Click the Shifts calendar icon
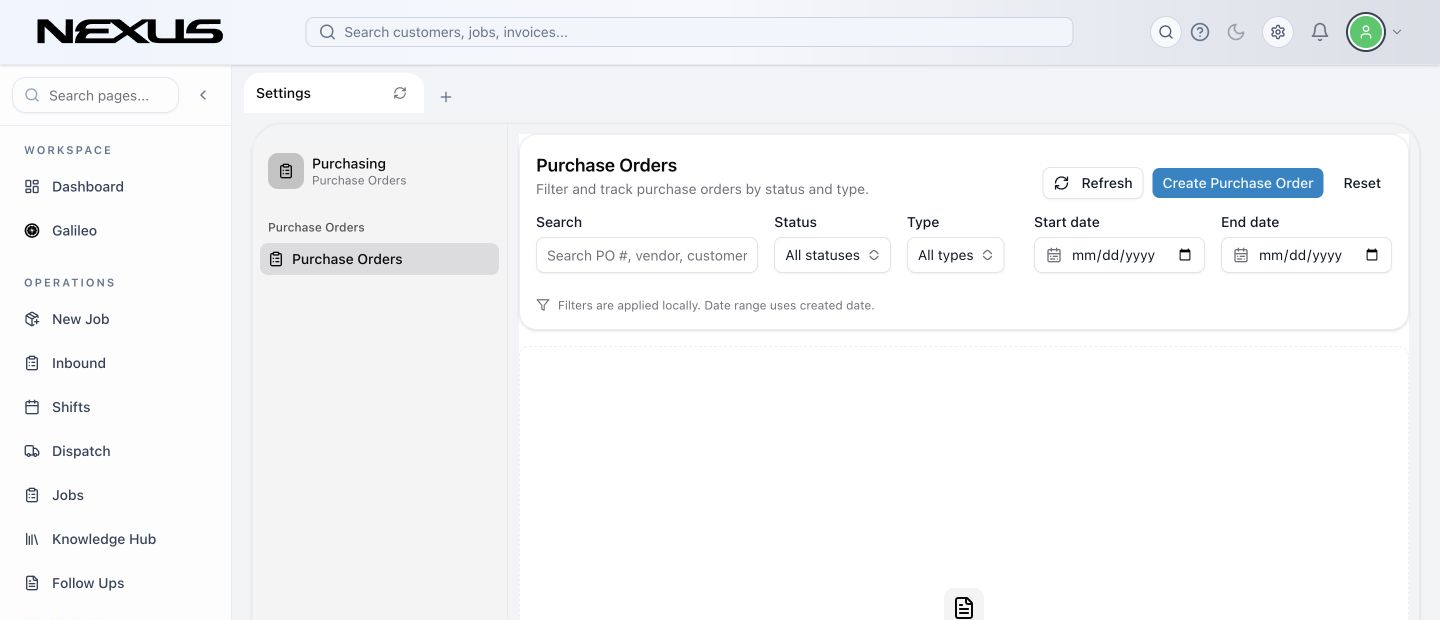Image resolution: width=1440 pixels, height=620 pixels. (32, 407)
